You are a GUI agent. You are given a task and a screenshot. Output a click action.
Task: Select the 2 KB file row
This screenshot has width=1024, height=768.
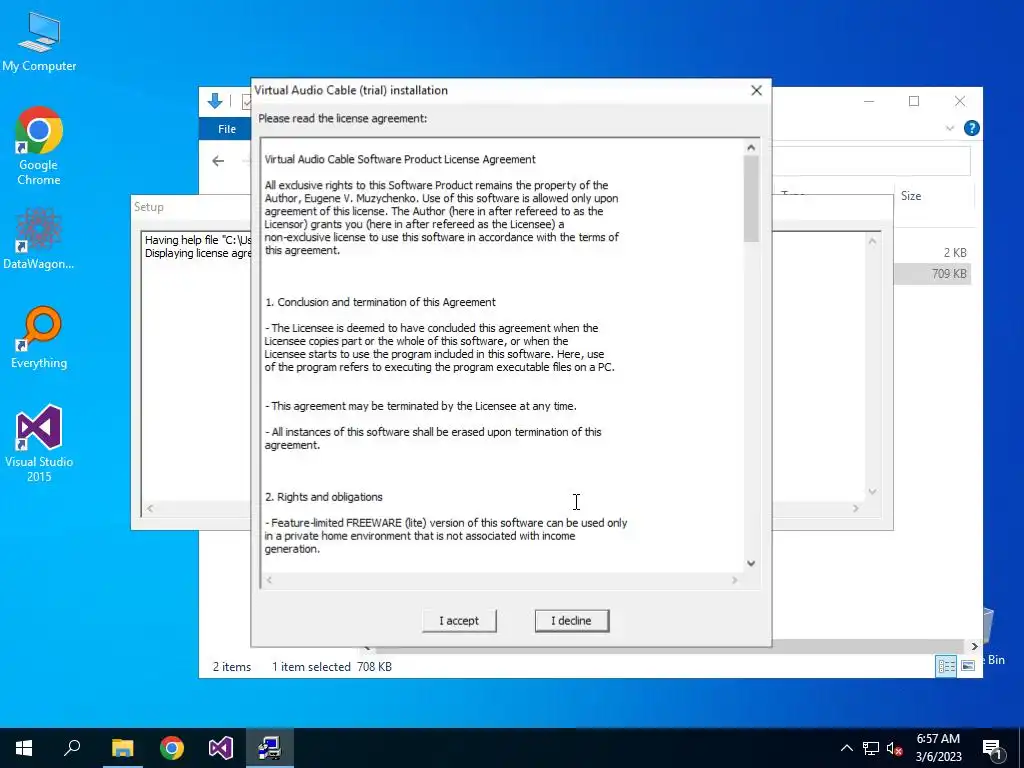pos(932,253)
